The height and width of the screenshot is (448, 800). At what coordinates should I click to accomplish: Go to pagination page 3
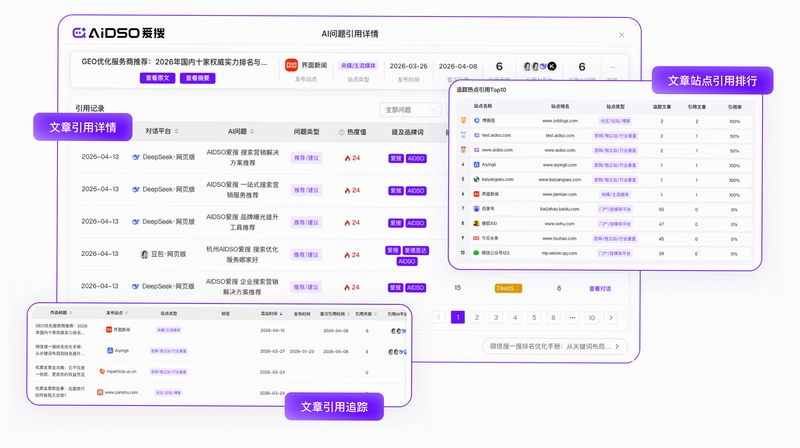click(496, 317)
